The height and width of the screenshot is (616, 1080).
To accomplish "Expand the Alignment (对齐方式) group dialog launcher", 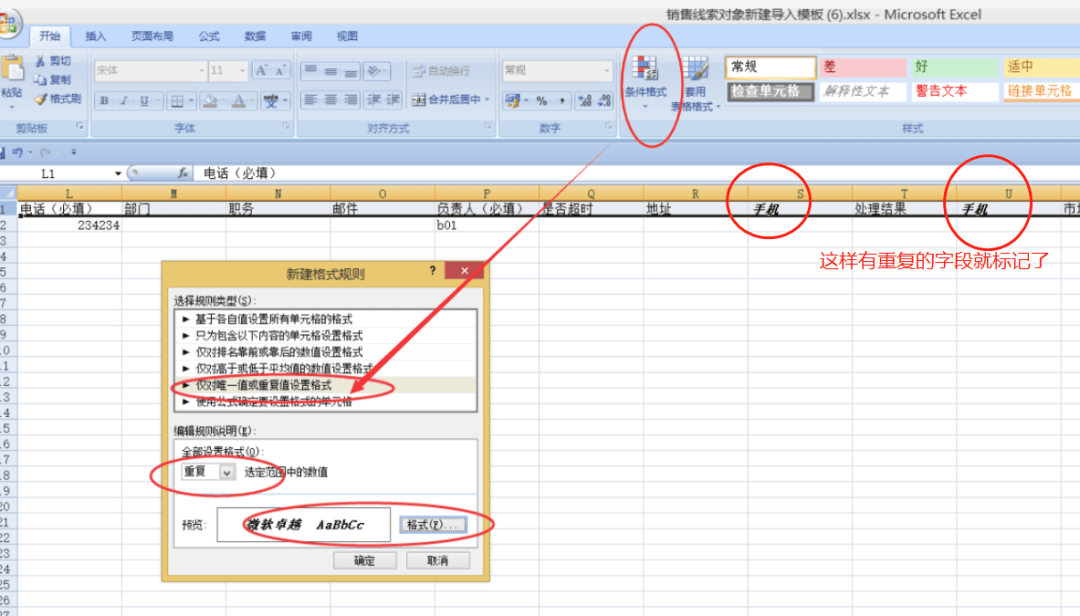I will click(488, 127).
